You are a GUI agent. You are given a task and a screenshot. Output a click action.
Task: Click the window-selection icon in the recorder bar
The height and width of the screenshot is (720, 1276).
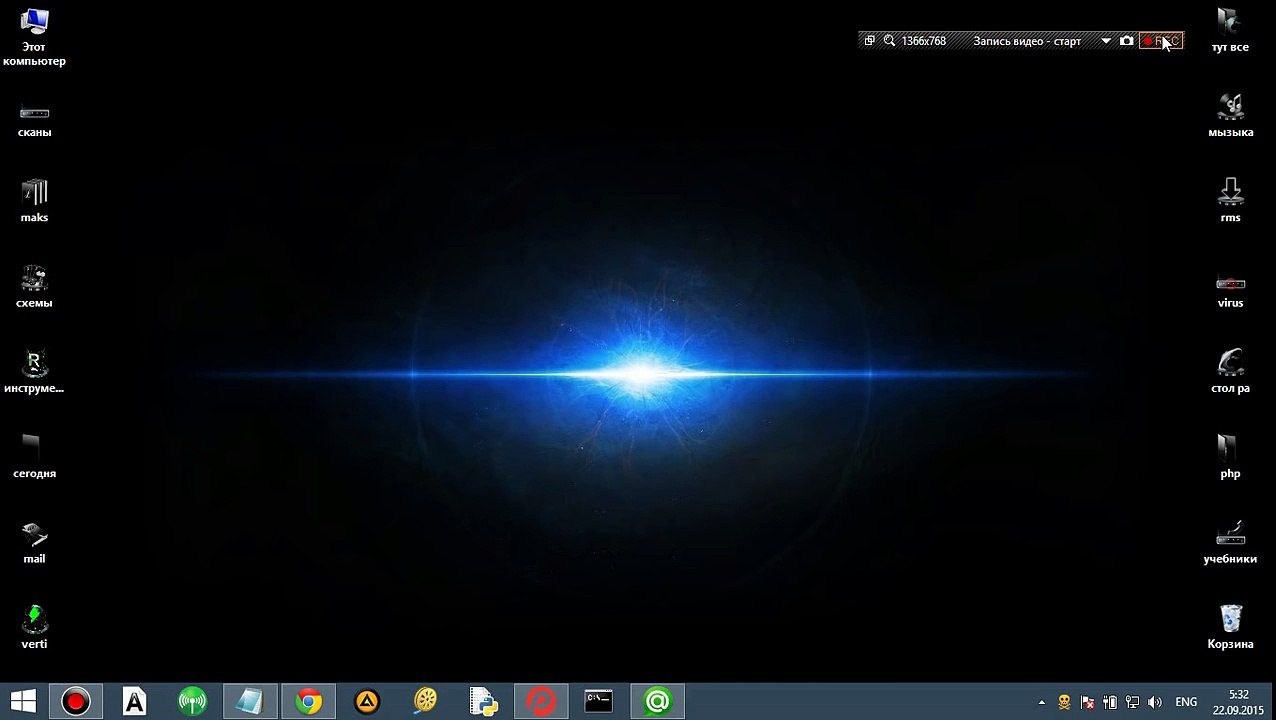(x=869, y=41)
